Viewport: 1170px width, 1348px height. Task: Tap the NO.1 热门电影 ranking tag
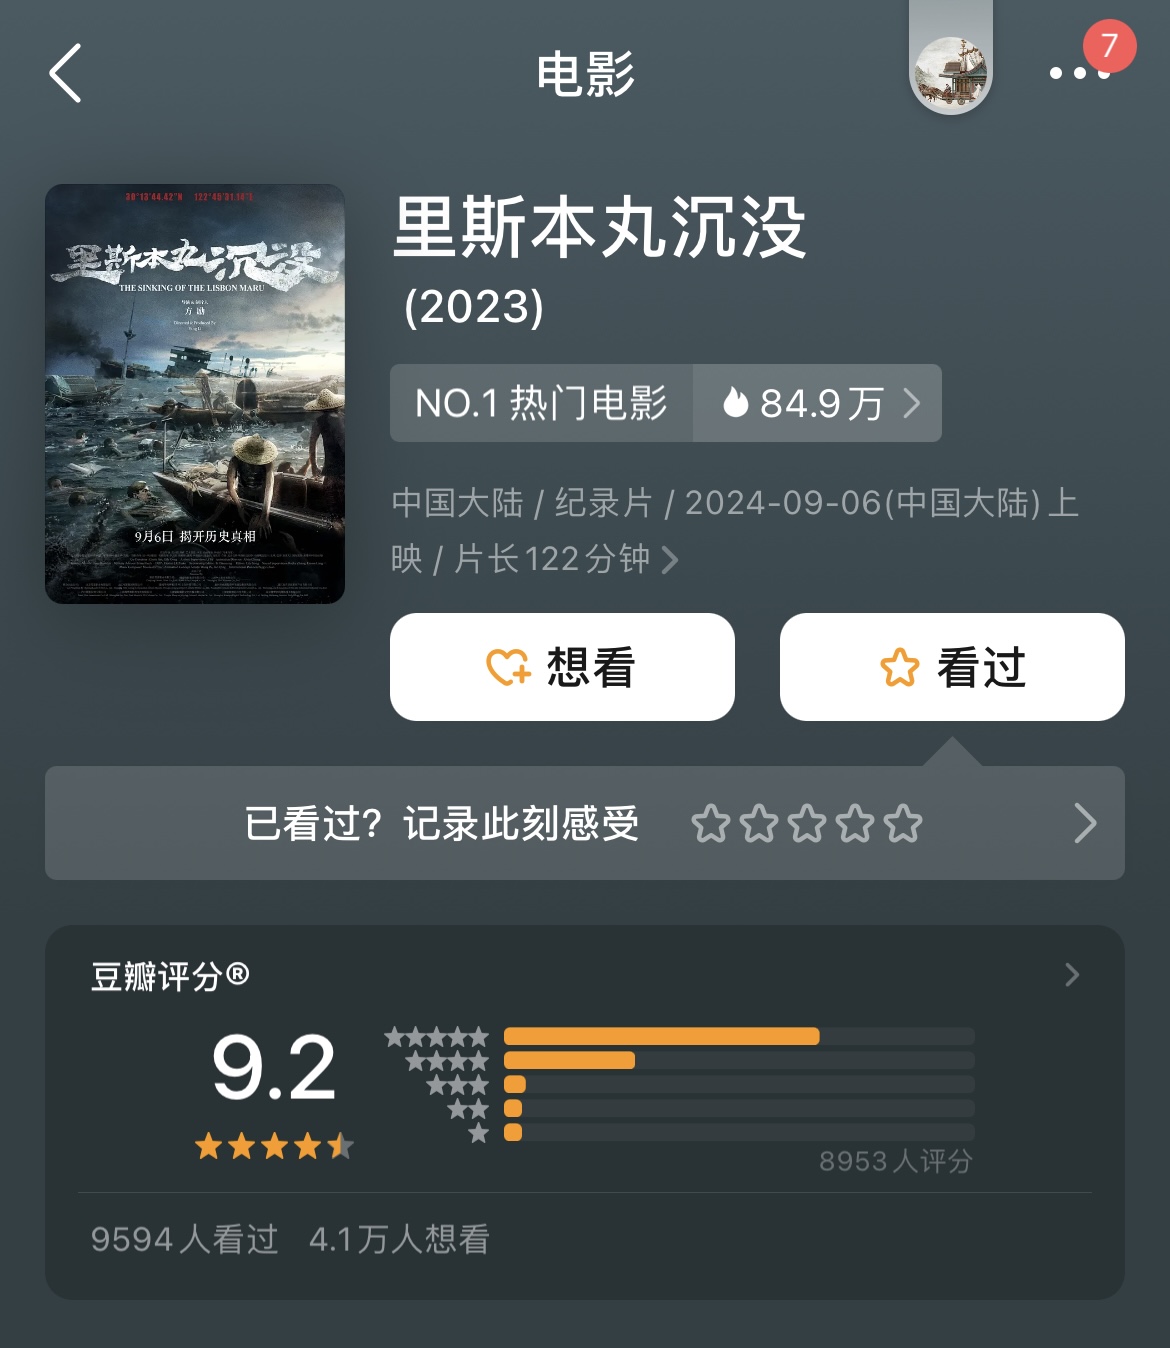[x=541, y=403]
